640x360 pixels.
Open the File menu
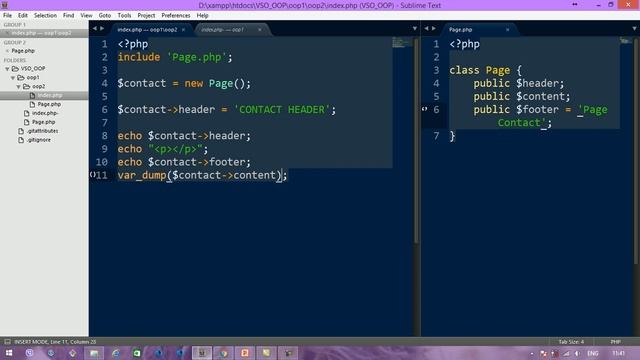[x=7, y=16]
